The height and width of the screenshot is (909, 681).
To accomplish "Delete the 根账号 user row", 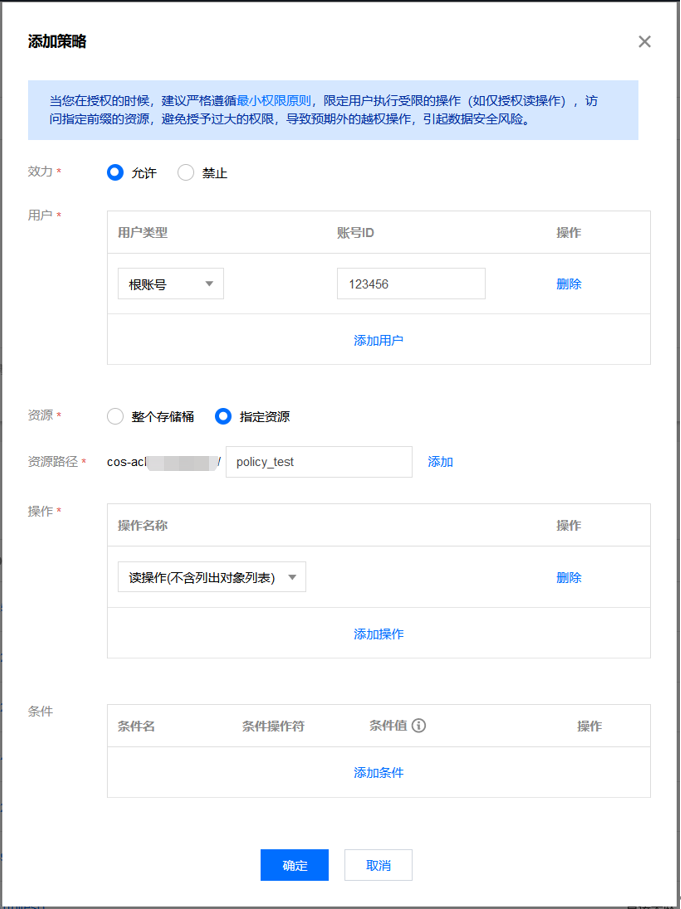I will 568,284.
